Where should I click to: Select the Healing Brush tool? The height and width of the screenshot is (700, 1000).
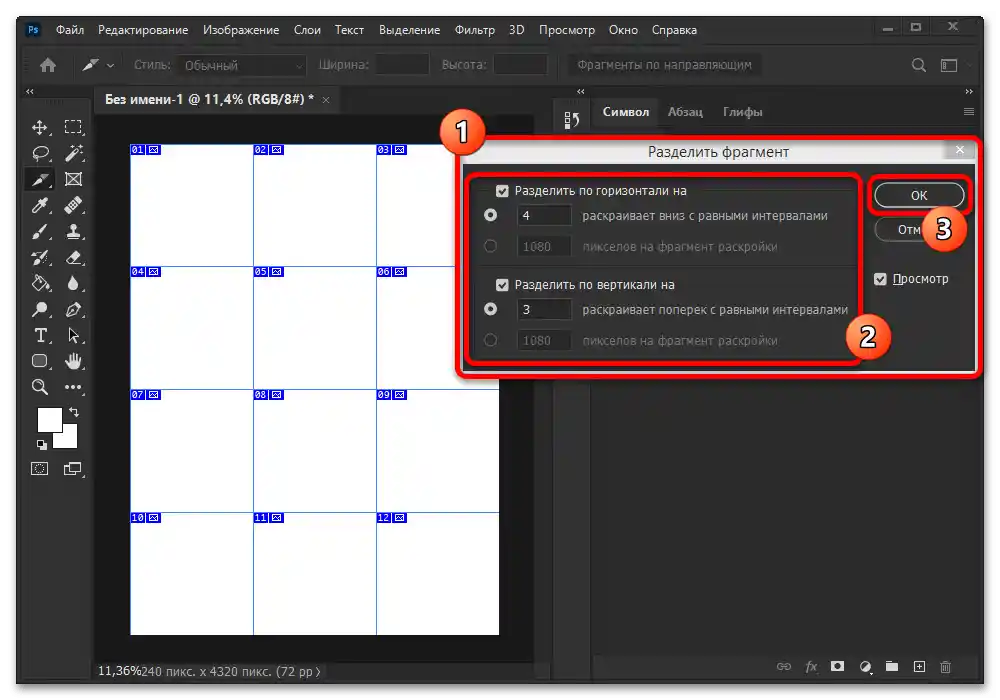click(x=73, y=205)
